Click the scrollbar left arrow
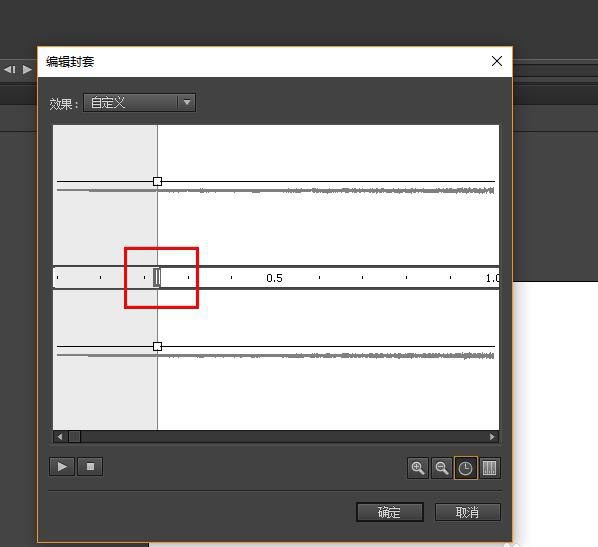The height and width of the screenshot is (547, 598). click(60, 436)
